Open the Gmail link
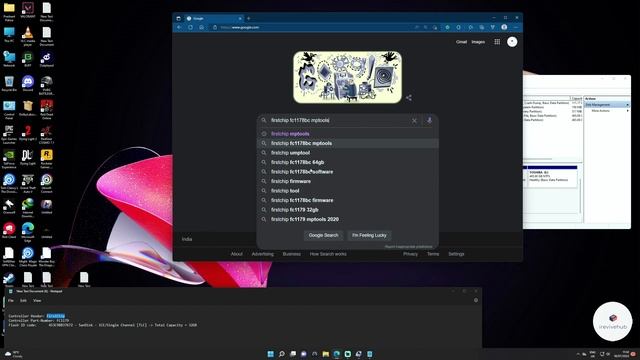 [461, 42]
